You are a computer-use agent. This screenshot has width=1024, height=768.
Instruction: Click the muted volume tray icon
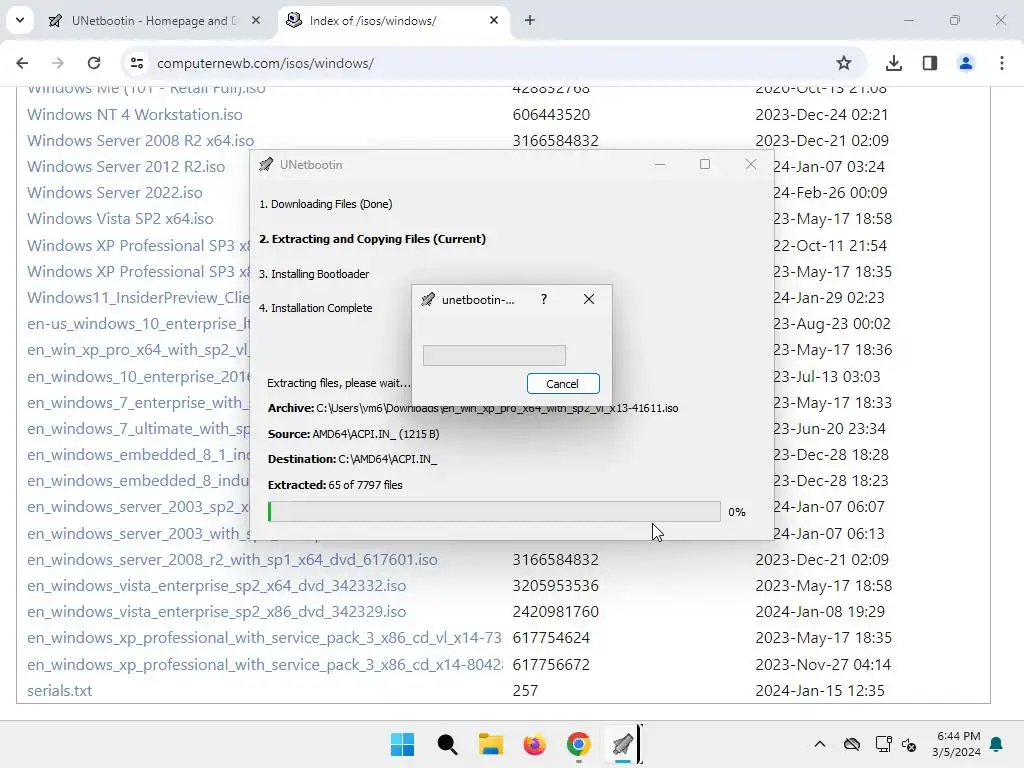(909, 744)
